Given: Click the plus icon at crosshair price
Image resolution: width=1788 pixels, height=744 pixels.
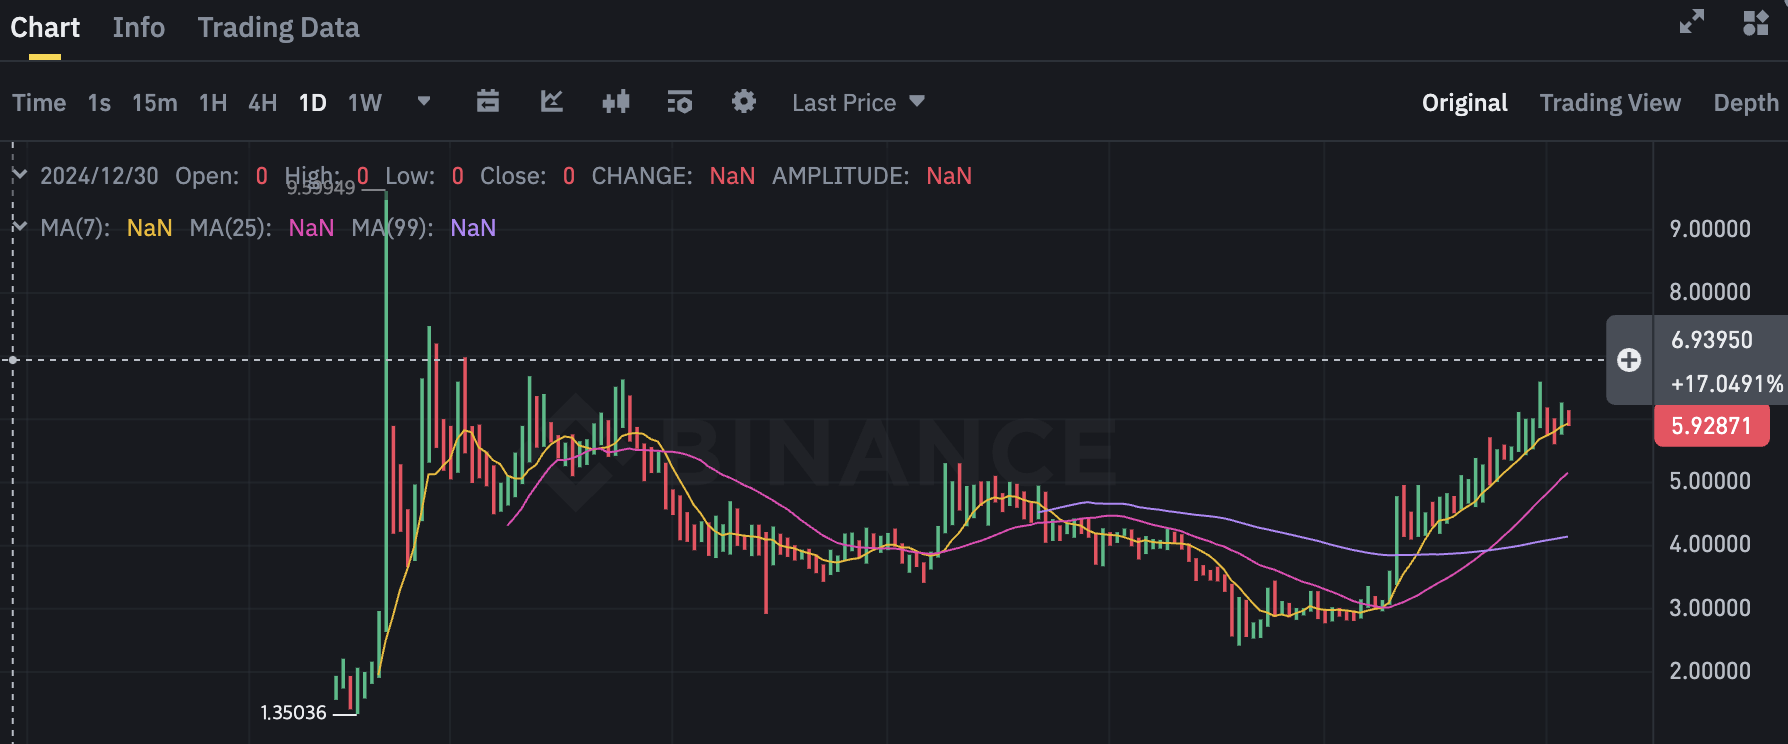Looking at the screenshot, I should (1629, 360).
